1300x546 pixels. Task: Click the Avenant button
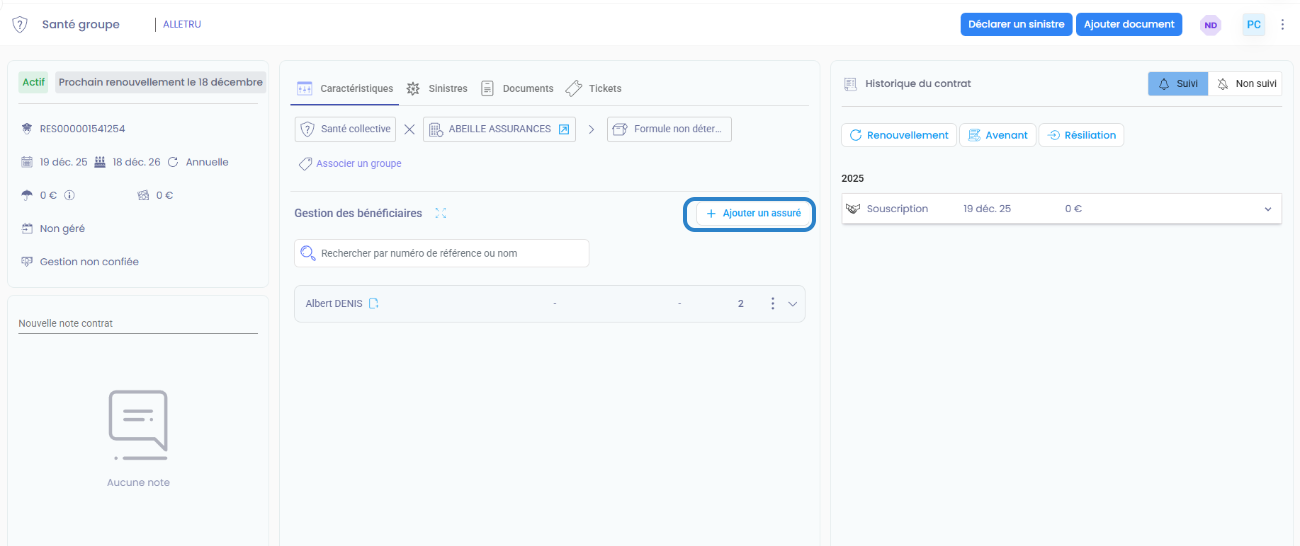[997, 135]
